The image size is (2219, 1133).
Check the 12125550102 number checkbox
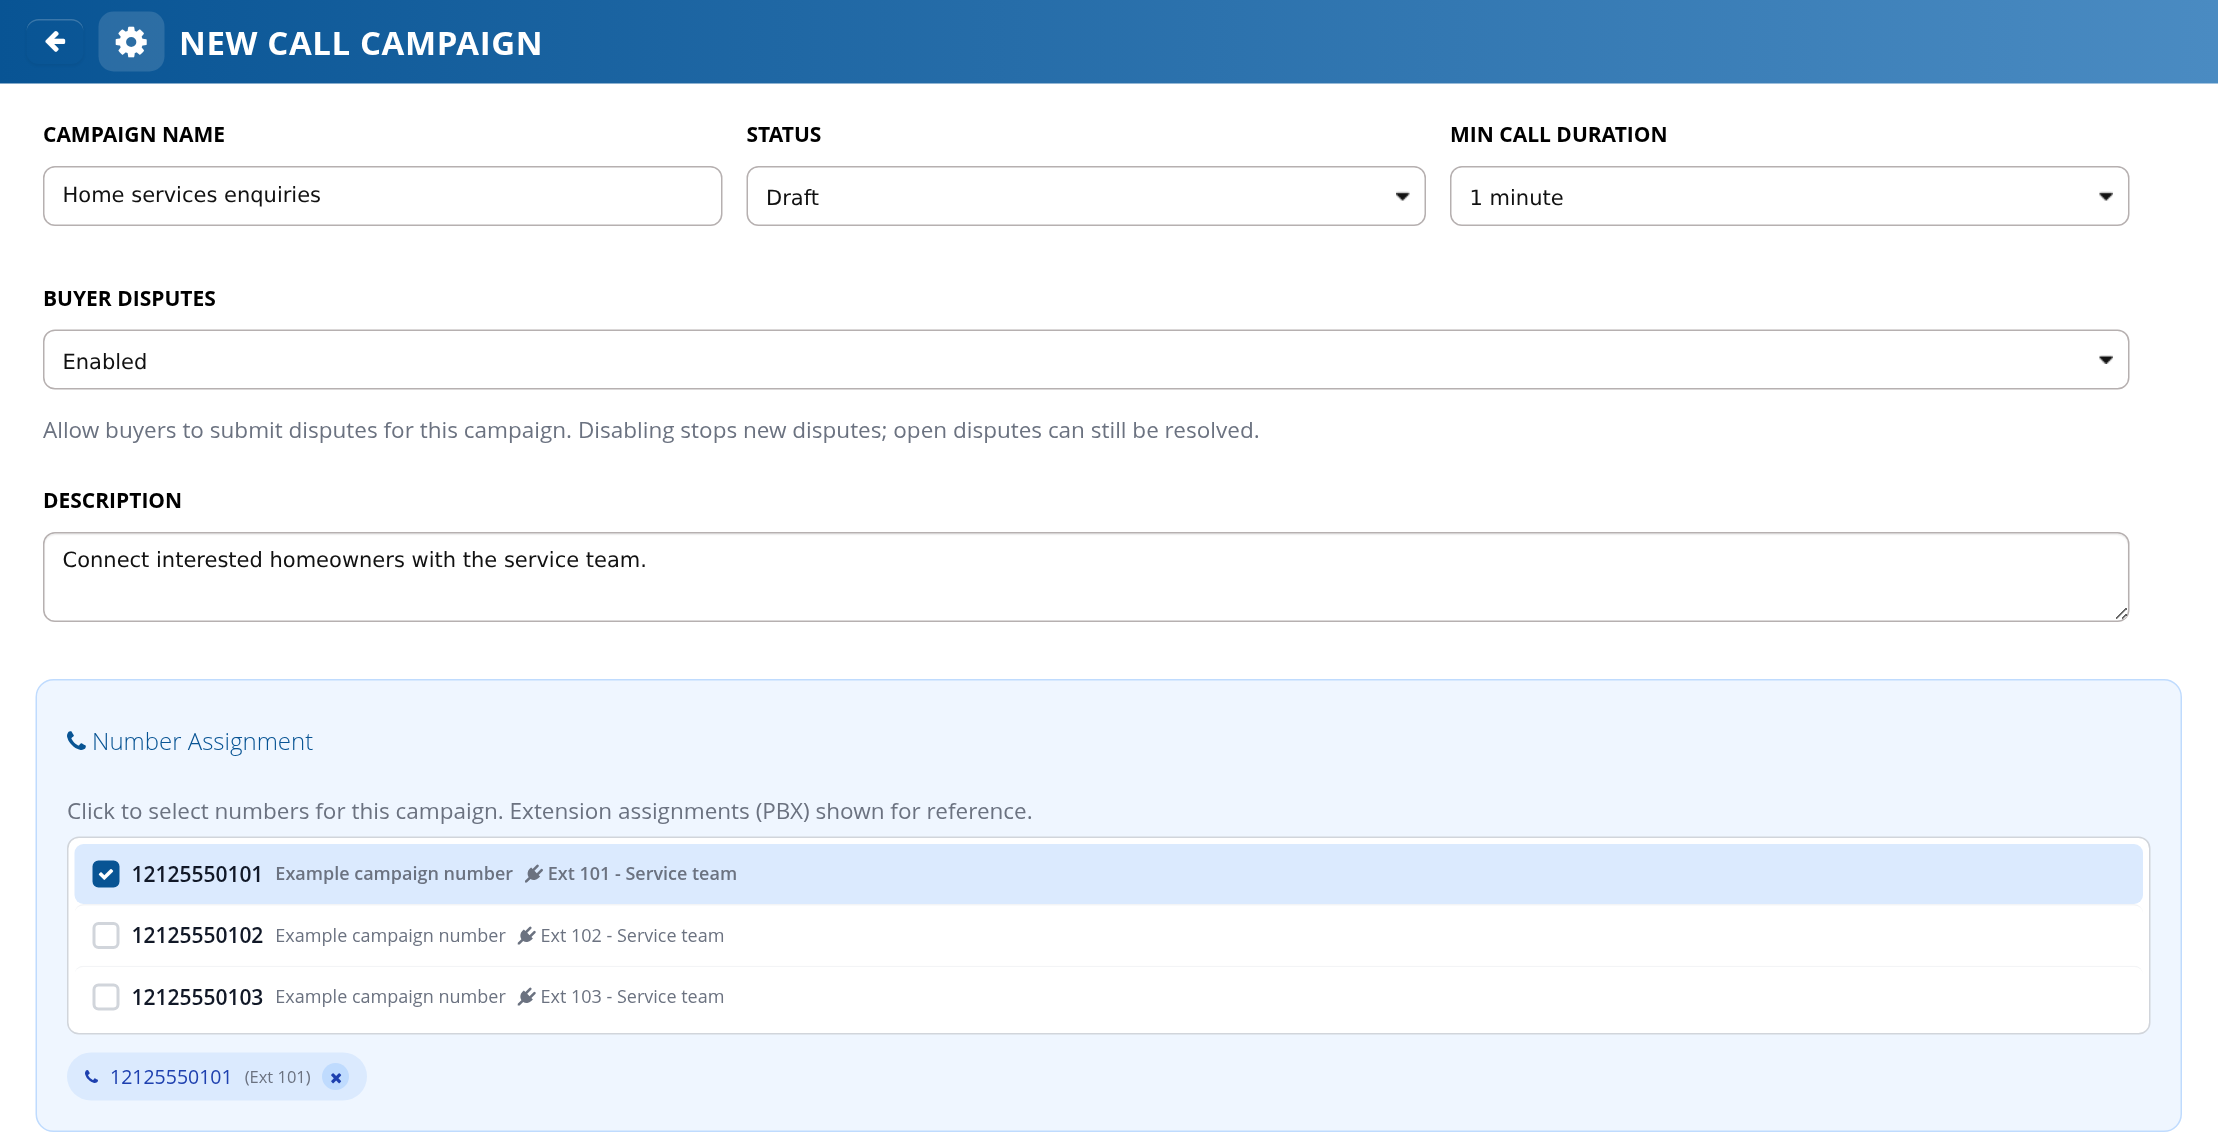[x=106, y=936]
